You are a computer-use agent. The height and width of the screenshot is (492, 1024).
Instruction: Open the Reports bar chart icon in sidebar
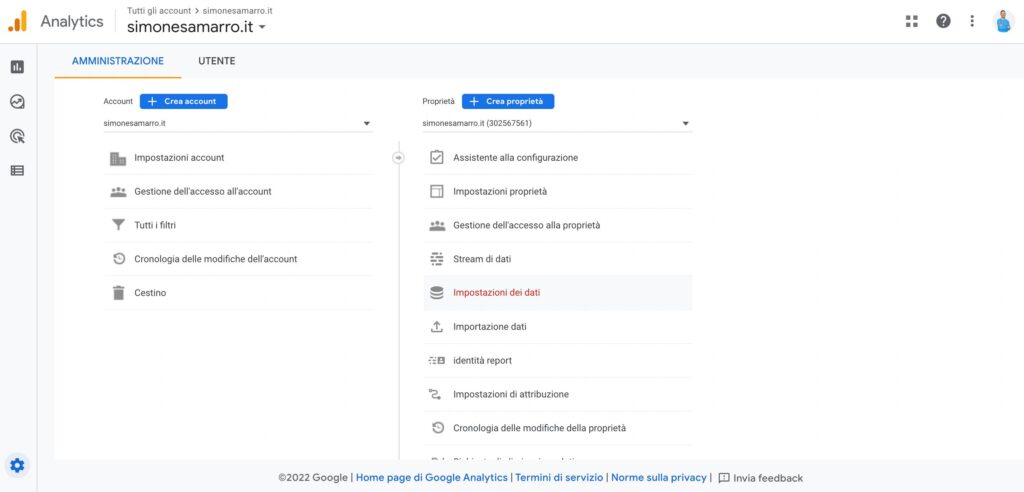[x=18, y=67]
